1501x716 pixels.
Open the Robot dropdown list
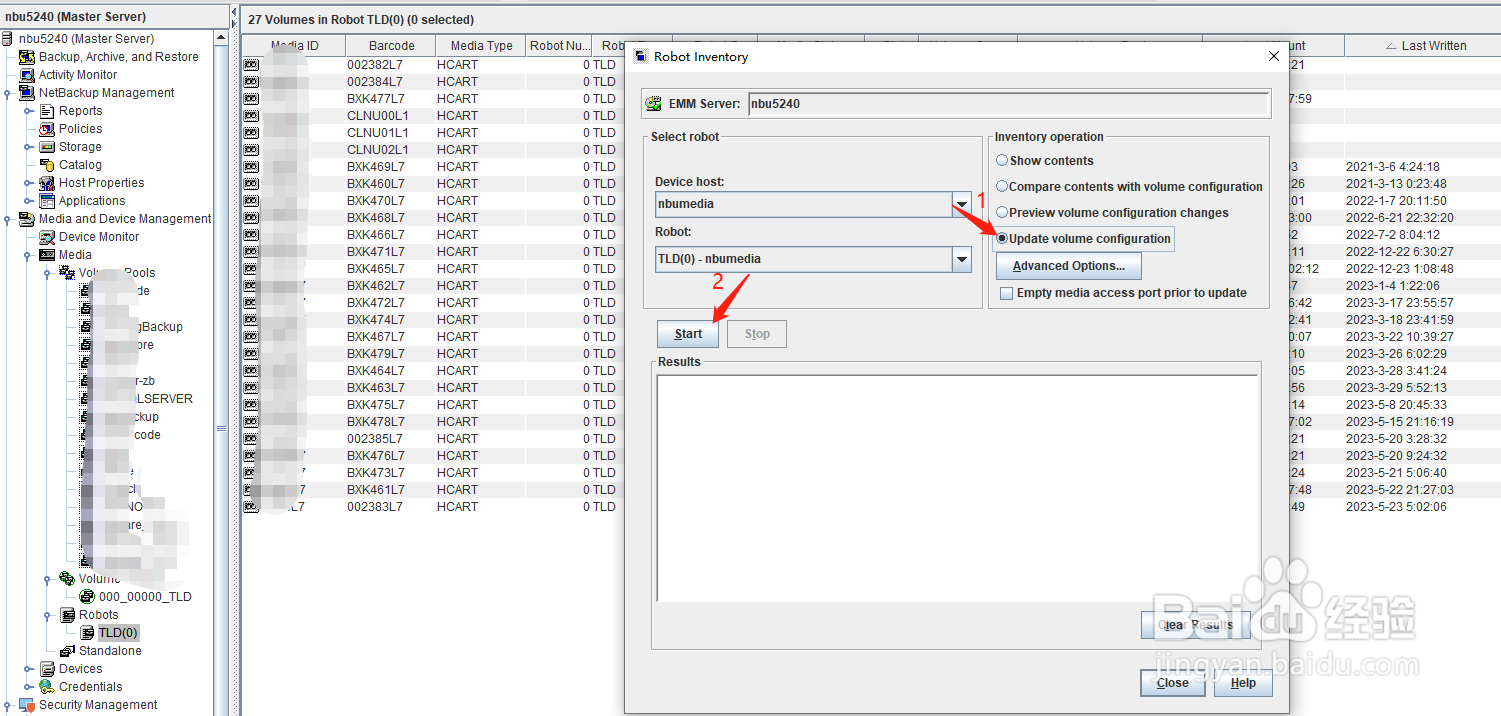pos(962,260)
